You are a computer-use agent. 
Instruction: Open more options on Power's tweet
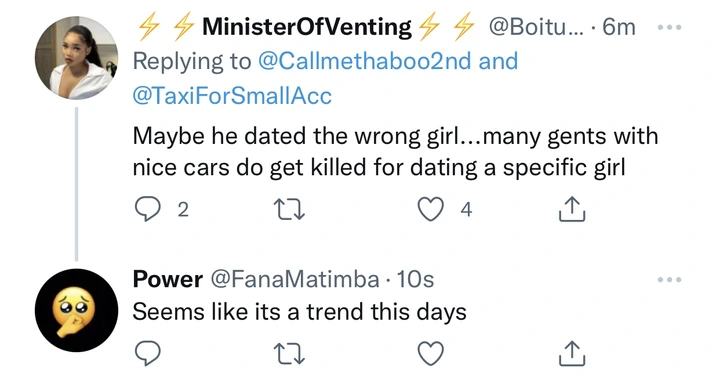click(x=669, y=280)
